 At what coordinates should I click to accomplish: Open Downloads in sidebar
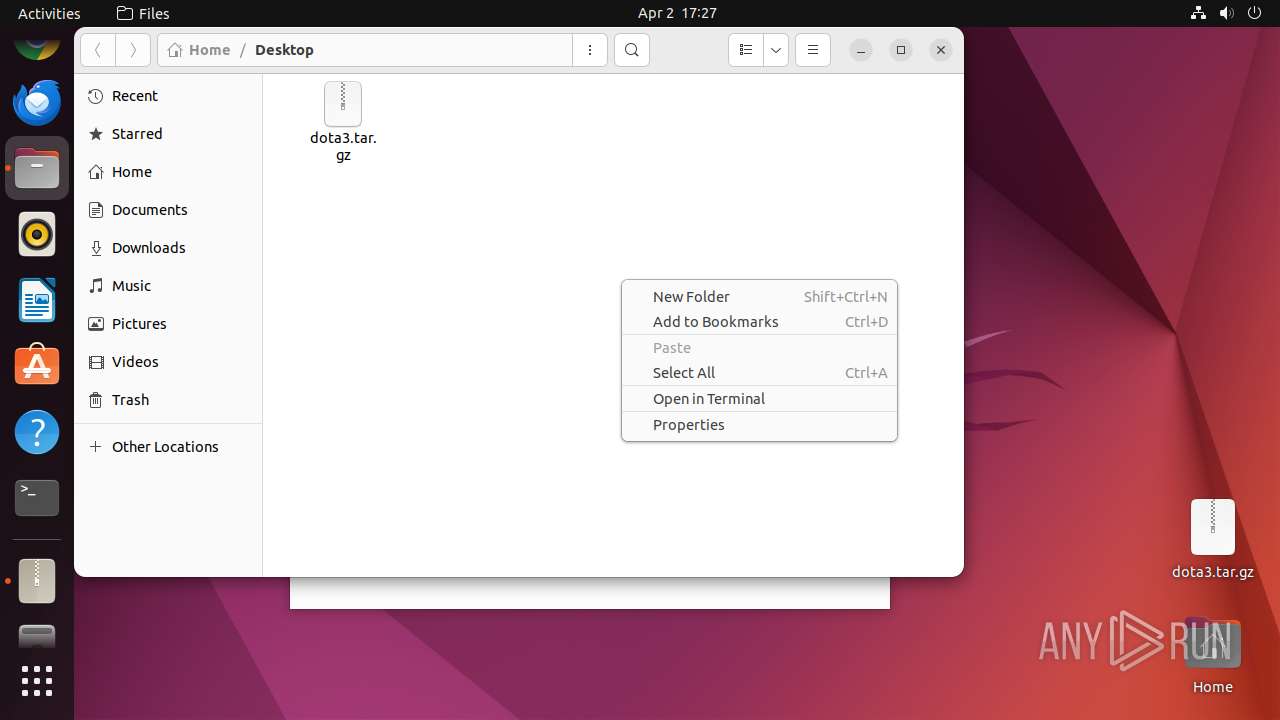(x=168, y=248)
